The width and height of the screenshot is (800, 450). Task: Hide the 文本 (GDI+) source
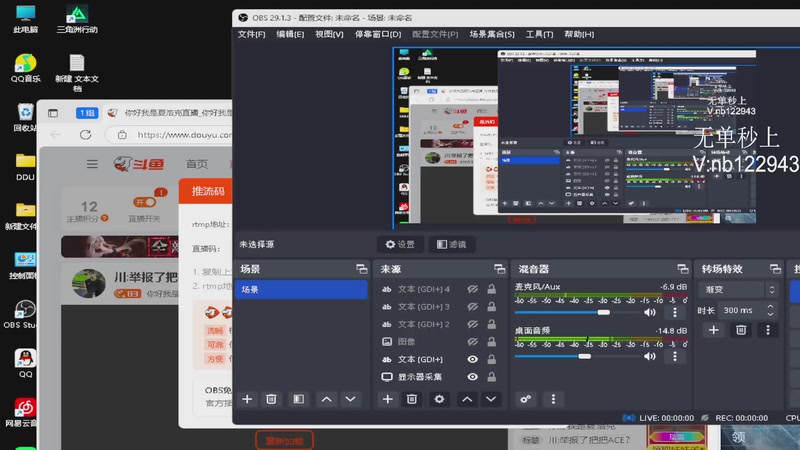click(x=472, y=359)
